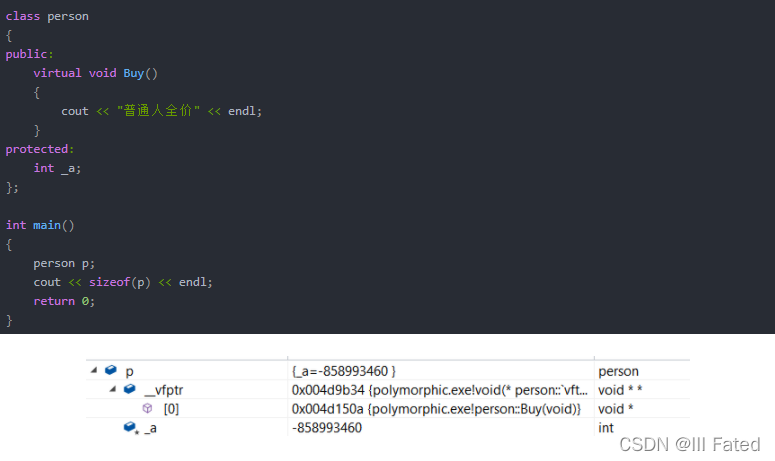The image size is (775, 461).
Task: Select the __vfptr name cell
Action: click(x=164, y=390)
